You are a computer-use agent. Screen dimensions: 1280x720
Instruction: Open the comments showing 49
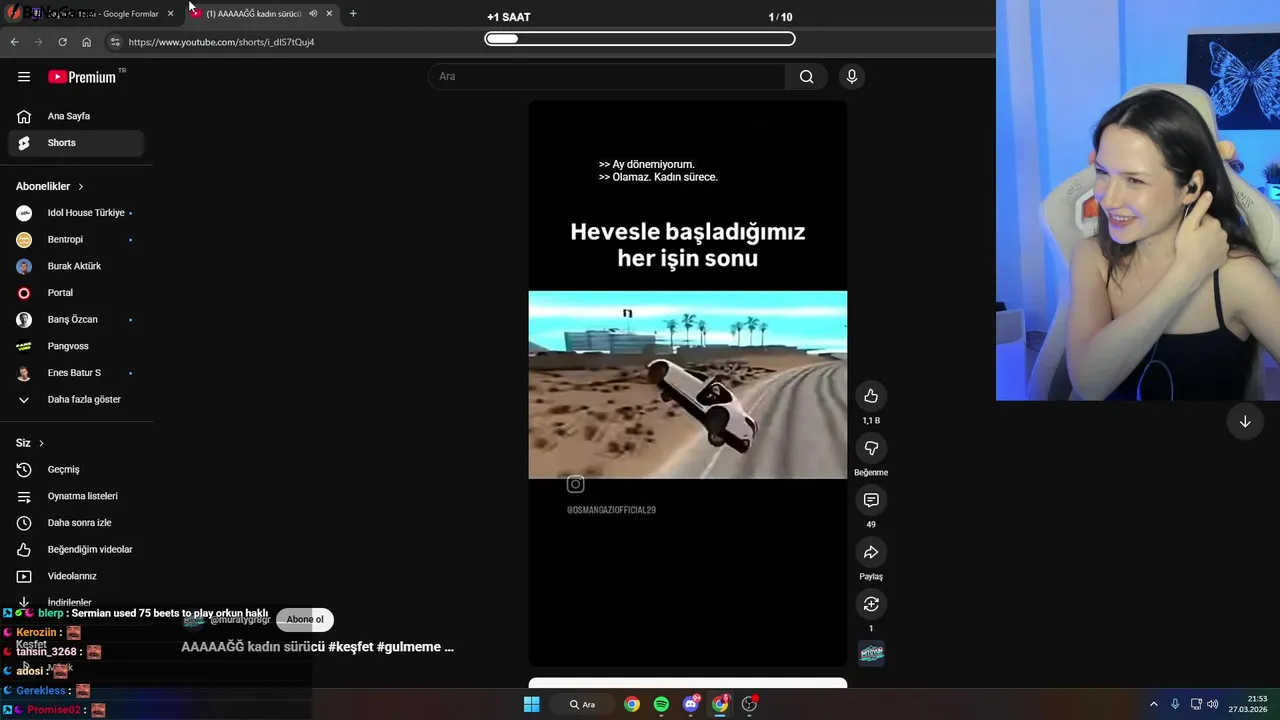pos(871,500)
